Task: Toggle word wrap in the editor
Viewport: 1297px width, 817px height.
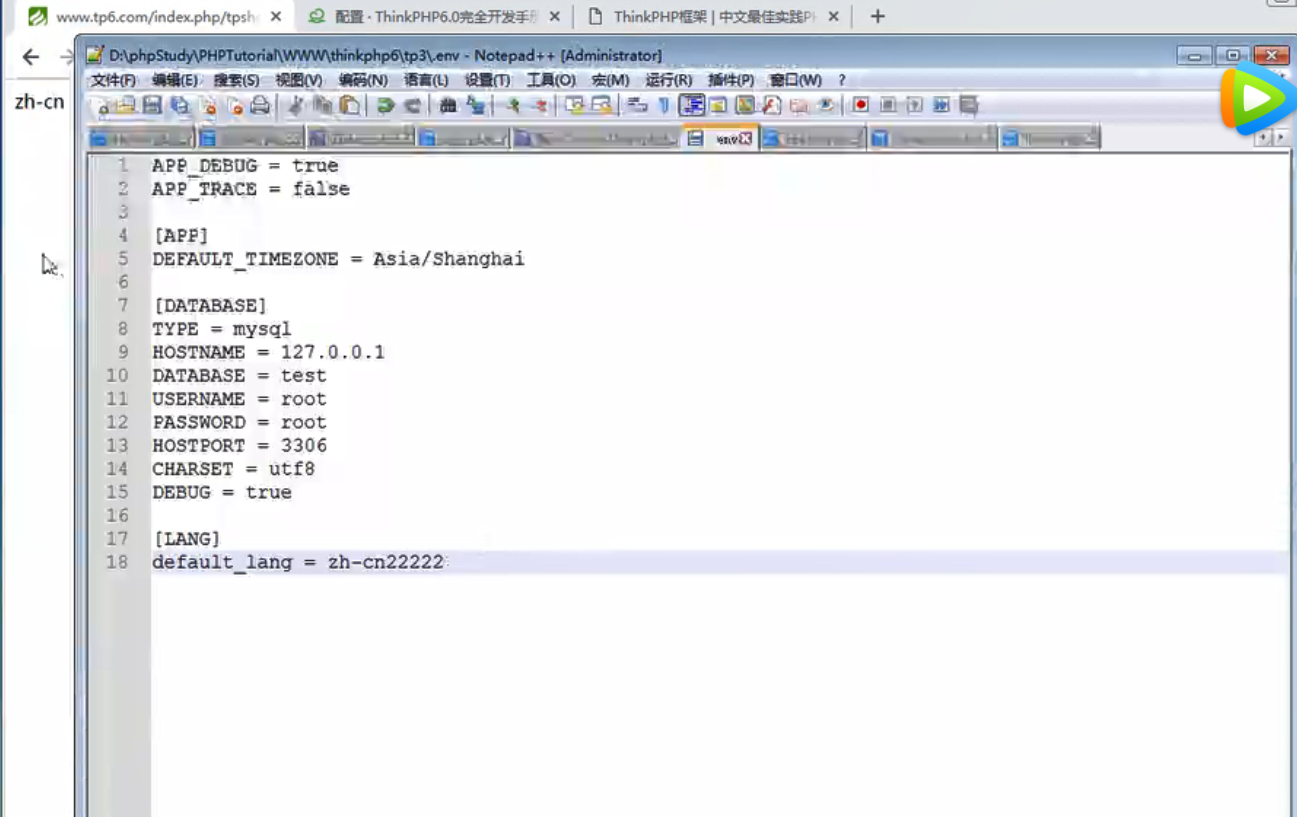Action: pyautogui.click(x=636, y=105)
